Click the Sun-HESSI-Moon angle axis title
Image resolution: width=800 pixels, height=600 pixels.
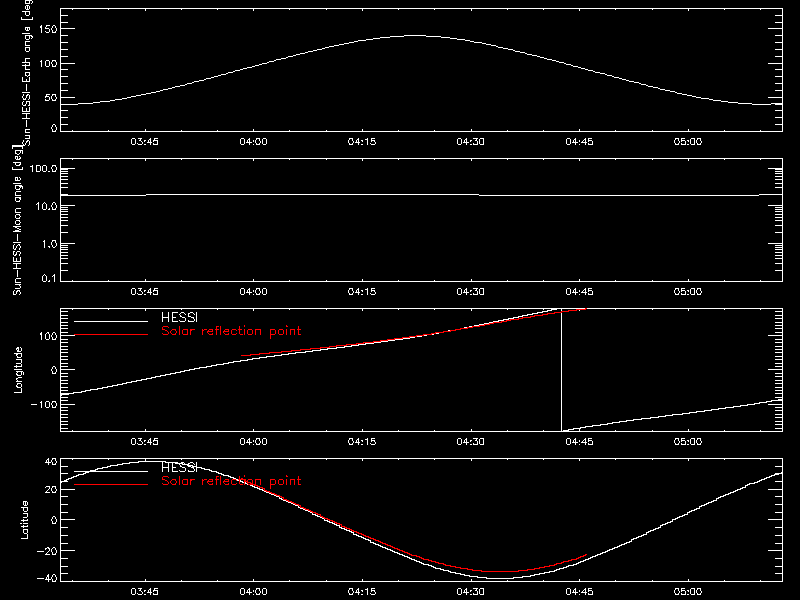(17, 220)
